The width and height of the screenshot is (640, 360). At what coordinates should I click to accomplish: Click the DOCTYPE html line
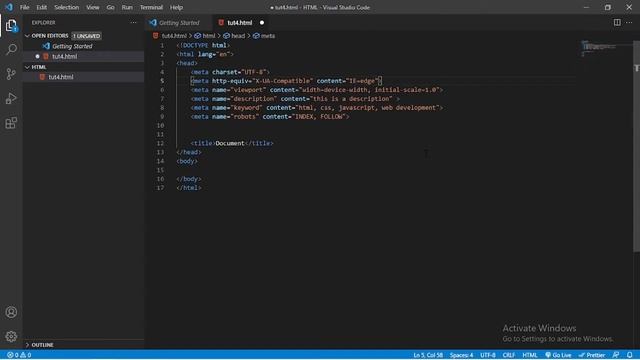(203, 45)
